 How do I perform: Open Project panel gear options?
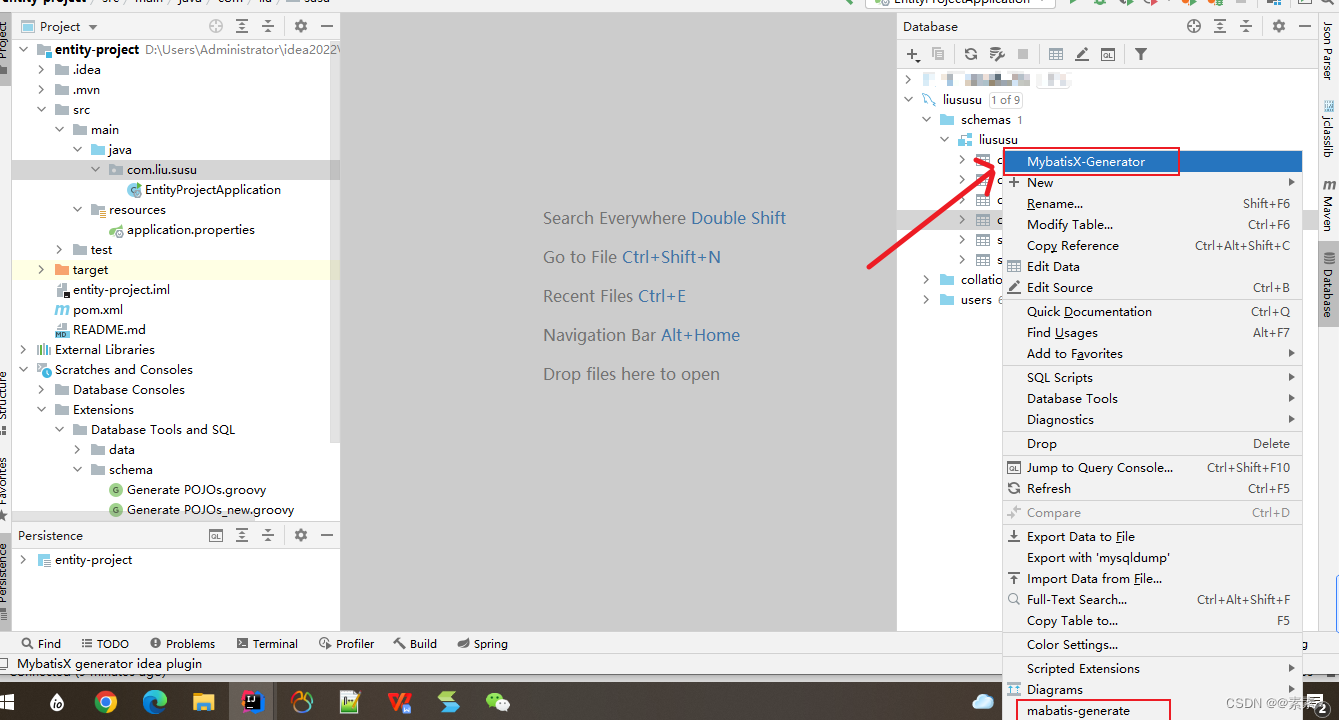(x=300, y=27)
